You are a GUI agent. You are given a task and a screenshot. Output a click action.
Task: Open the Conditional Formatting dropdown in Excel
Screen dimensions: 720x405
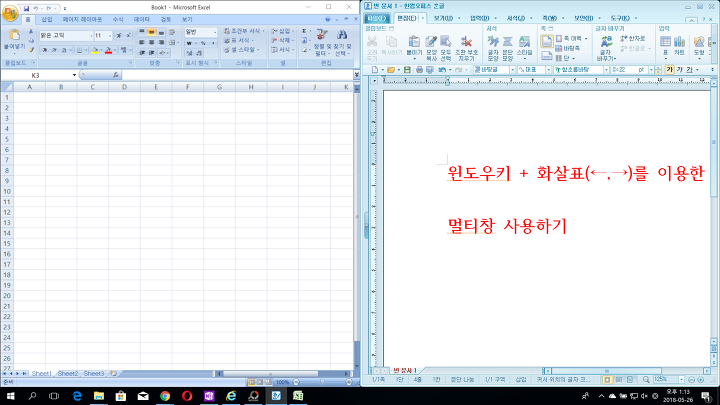[244, 31]
